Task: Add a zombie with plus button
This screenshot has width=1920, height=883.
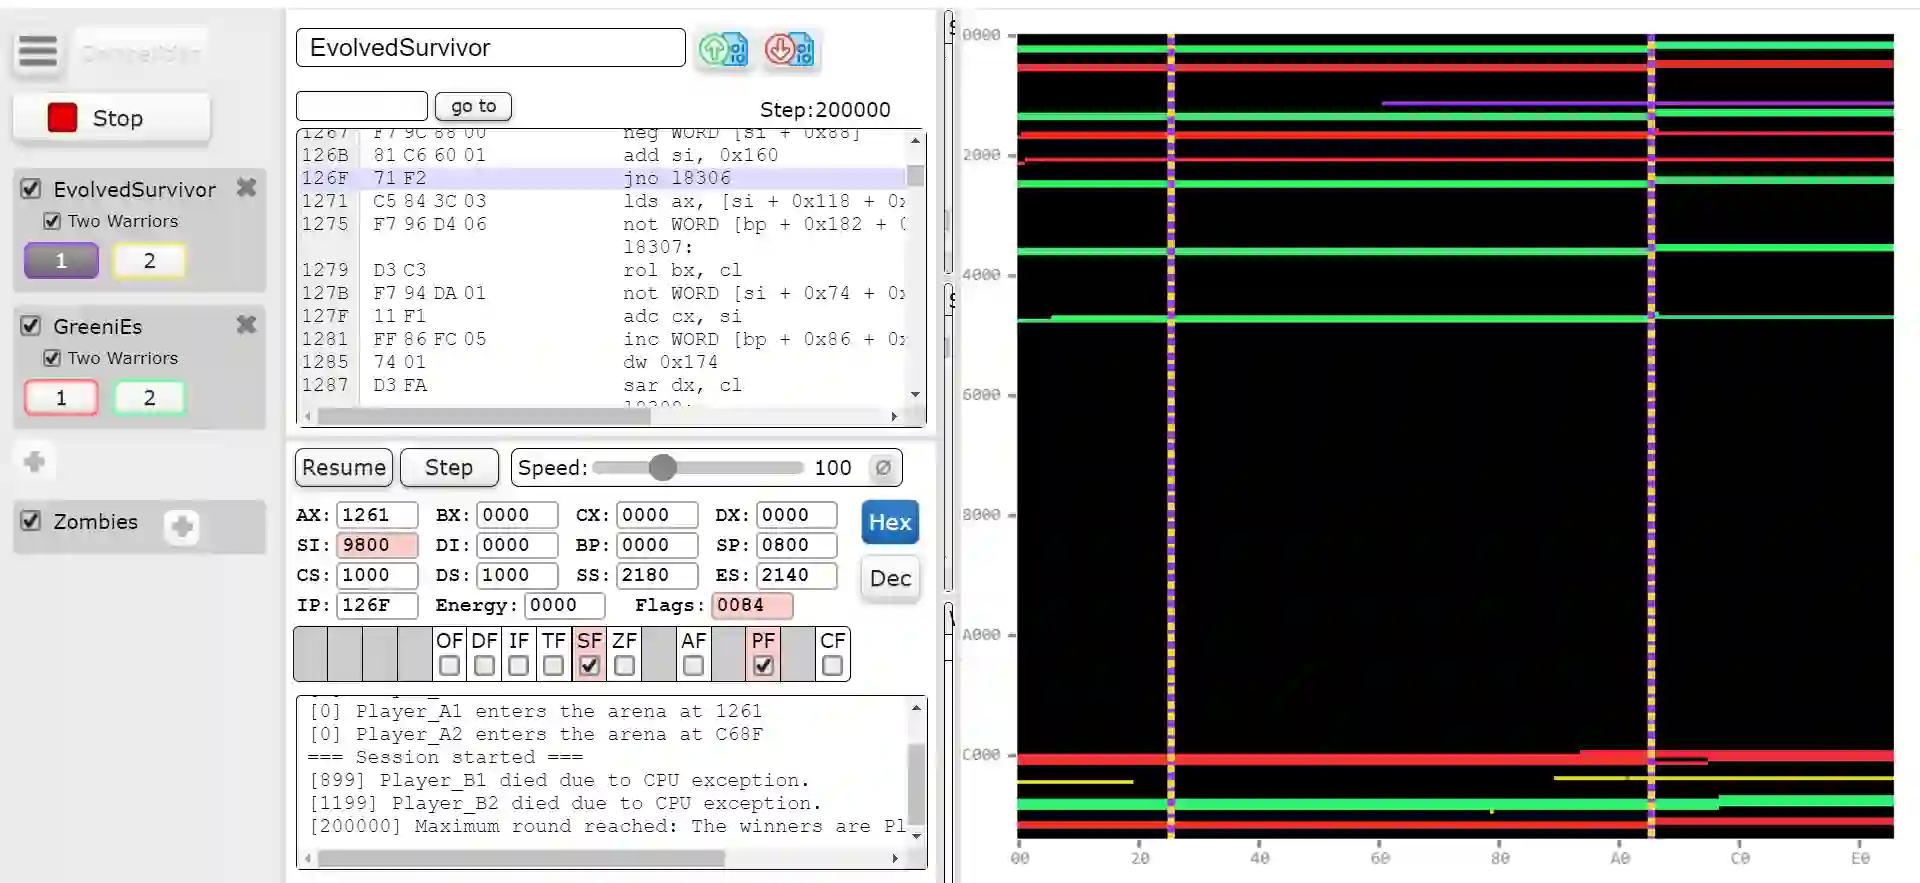Action: 182,527
